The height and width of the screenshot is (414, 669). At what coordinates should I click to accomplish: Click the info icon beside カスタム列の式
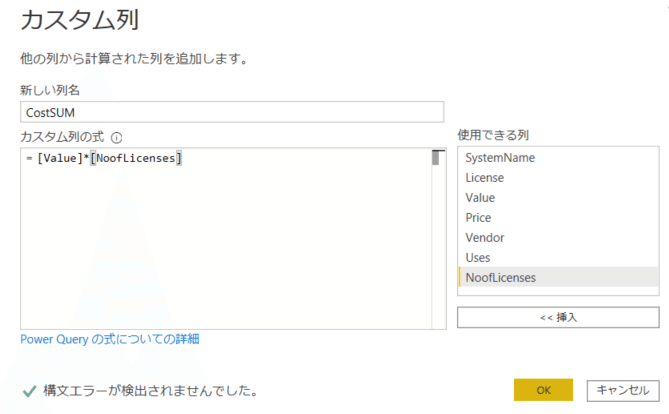point(117,138)
